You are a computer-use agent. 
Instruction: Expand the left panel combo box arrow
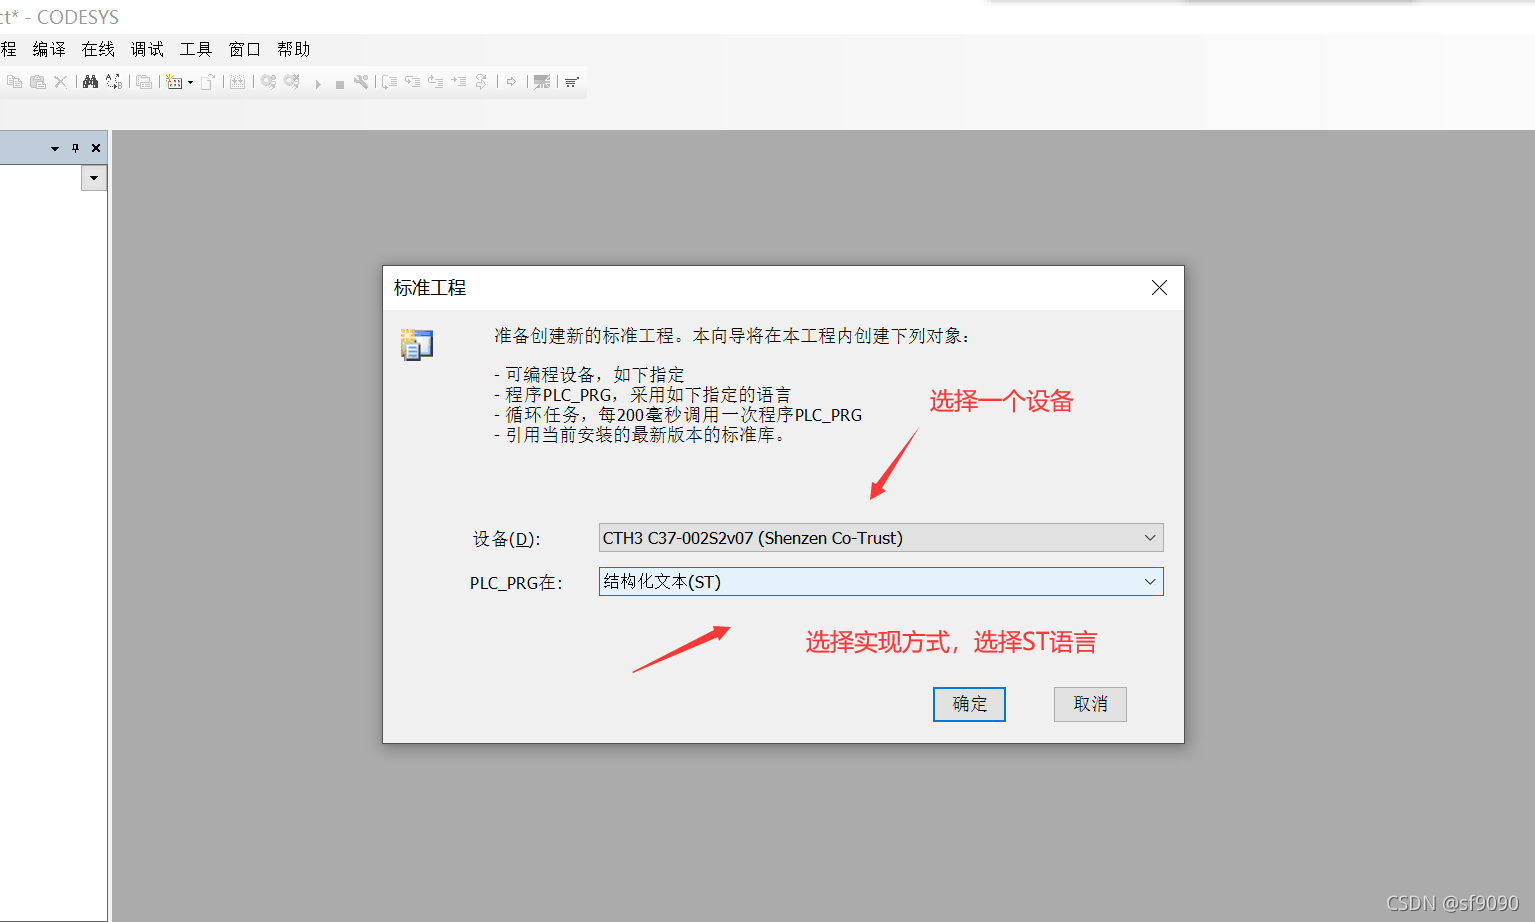point(94,178)
